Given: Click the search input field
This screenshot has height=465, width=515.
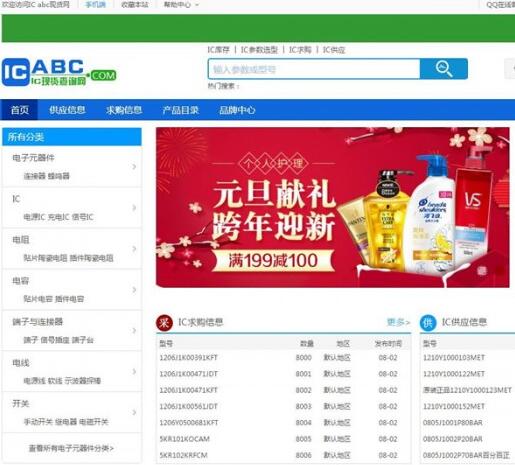Looking at the screenshot, I should pos(314,69).
